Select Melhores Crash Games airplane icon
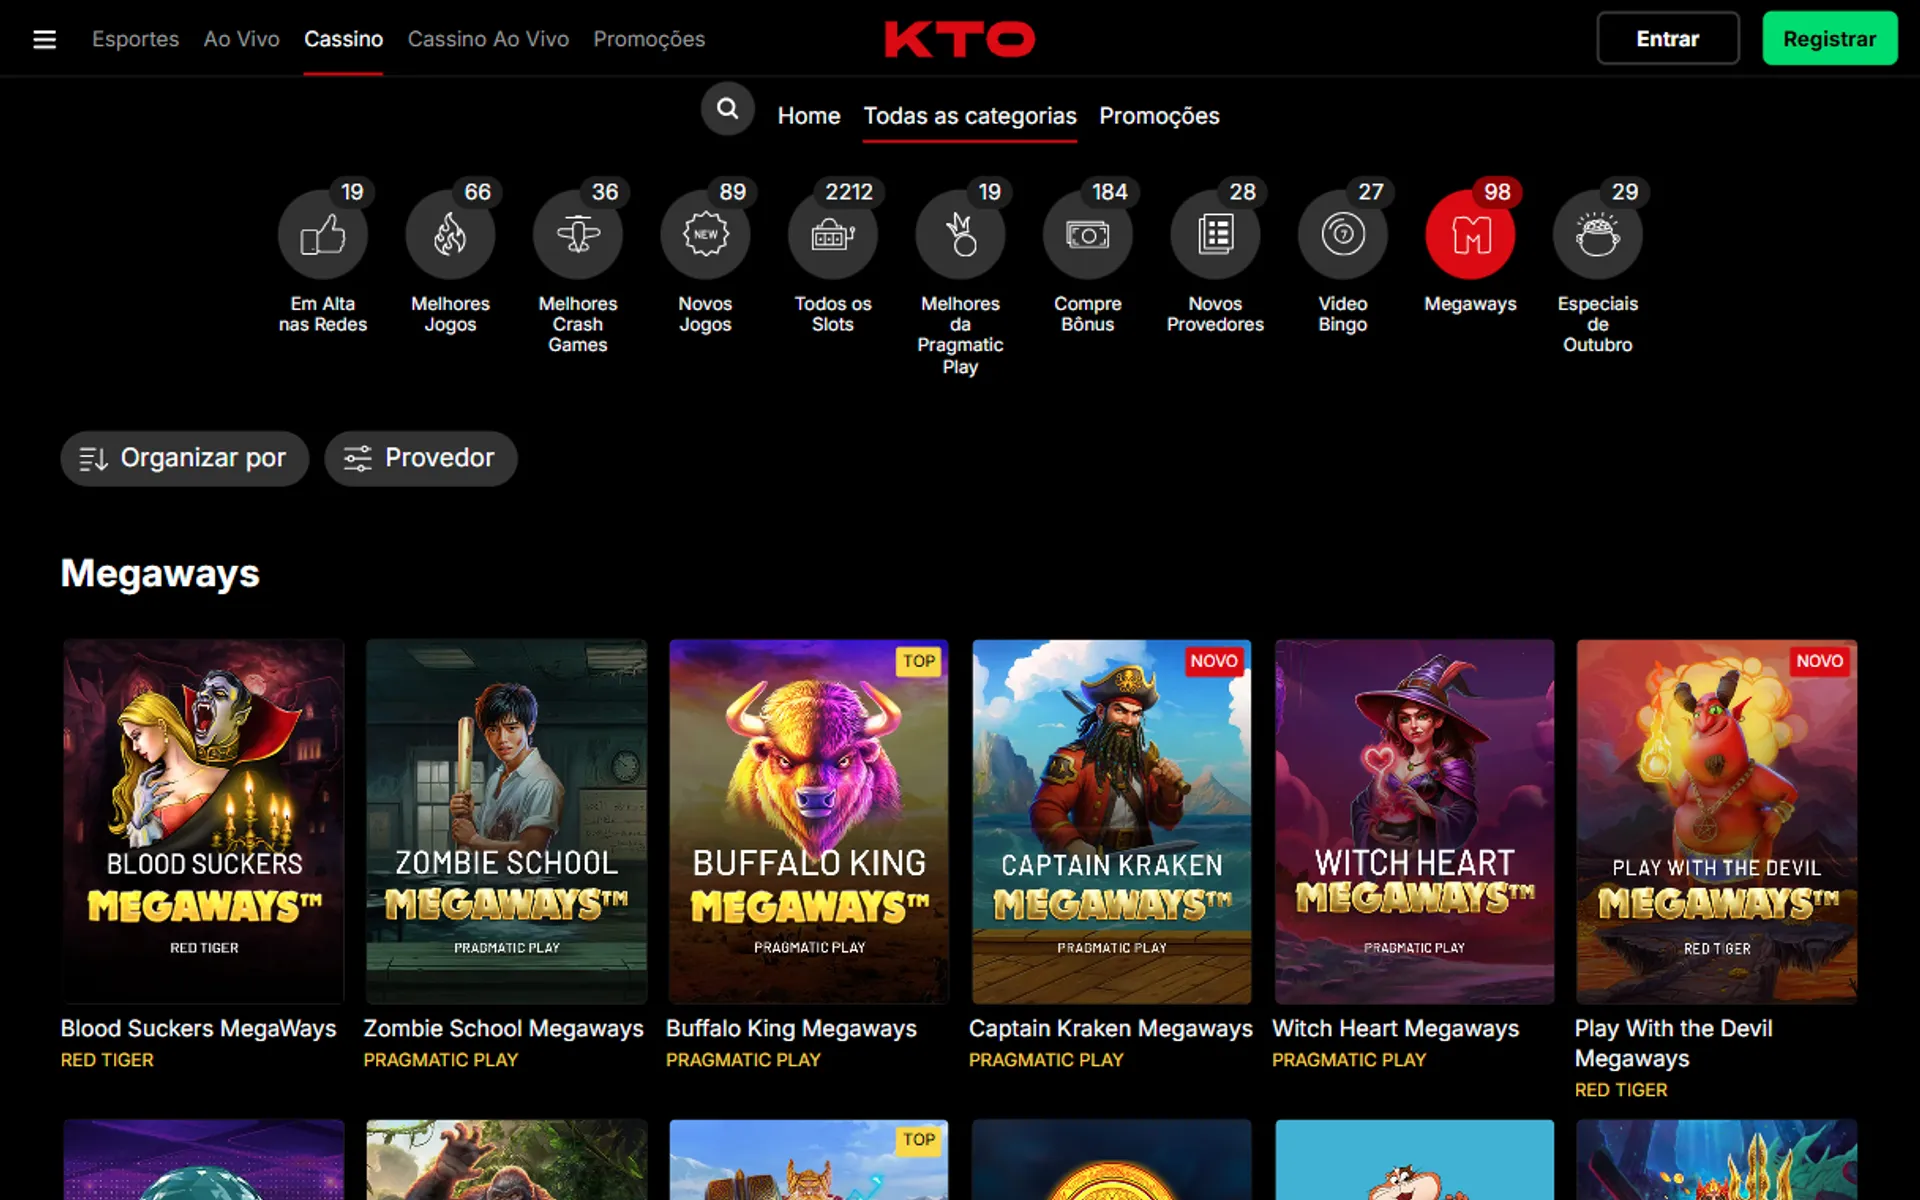Viewport: 1920px width, 1200px height. (x=577, y=235)
